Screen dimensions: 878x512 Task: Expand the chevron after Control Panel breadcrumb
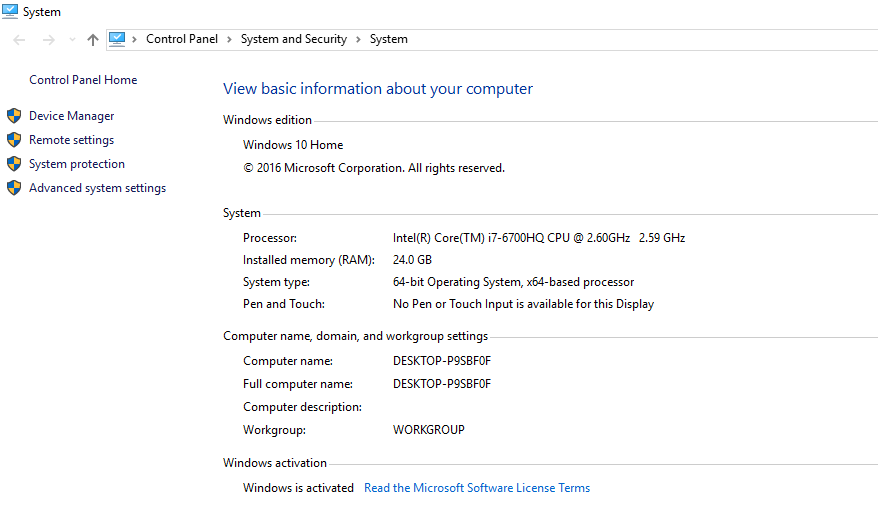tap(228, 40)
